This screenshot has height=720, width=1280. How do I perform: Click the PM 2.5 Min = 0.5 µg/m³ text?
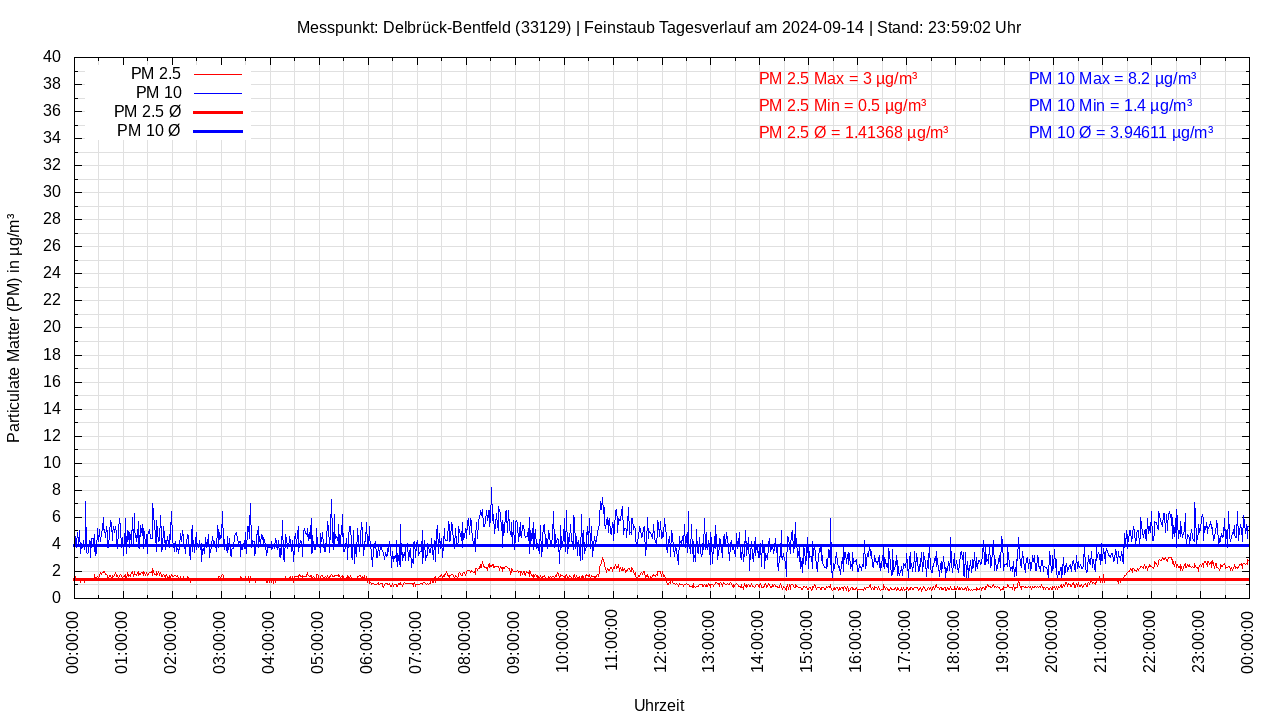point(842,105)
